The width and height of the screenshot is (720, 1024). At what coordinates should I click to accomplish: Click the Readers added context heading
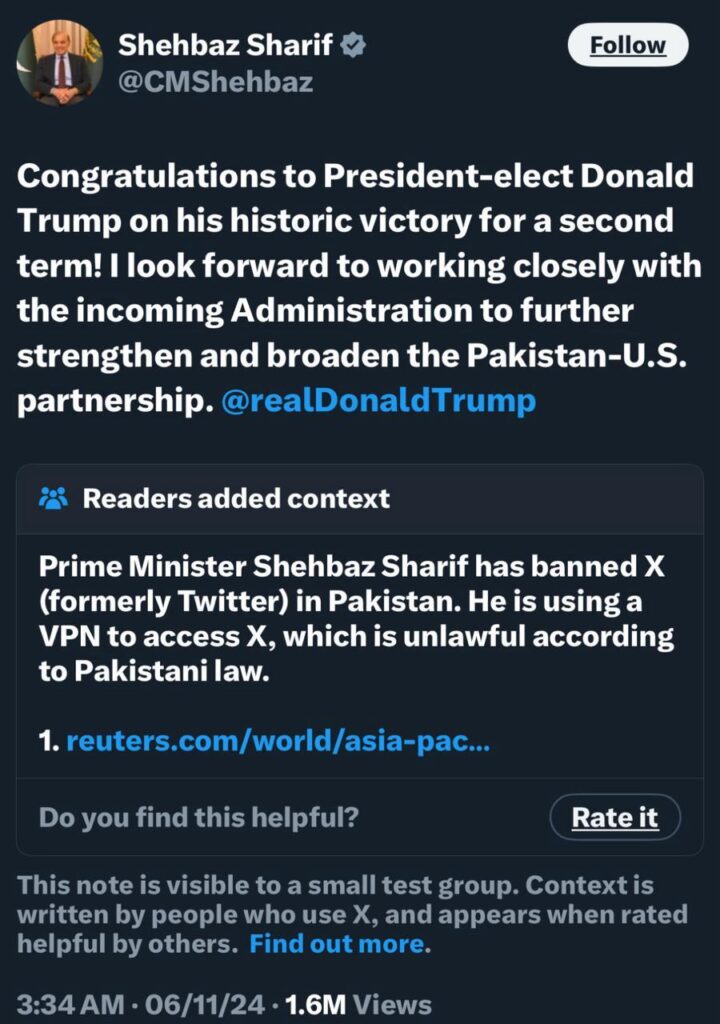pos(236,497)
